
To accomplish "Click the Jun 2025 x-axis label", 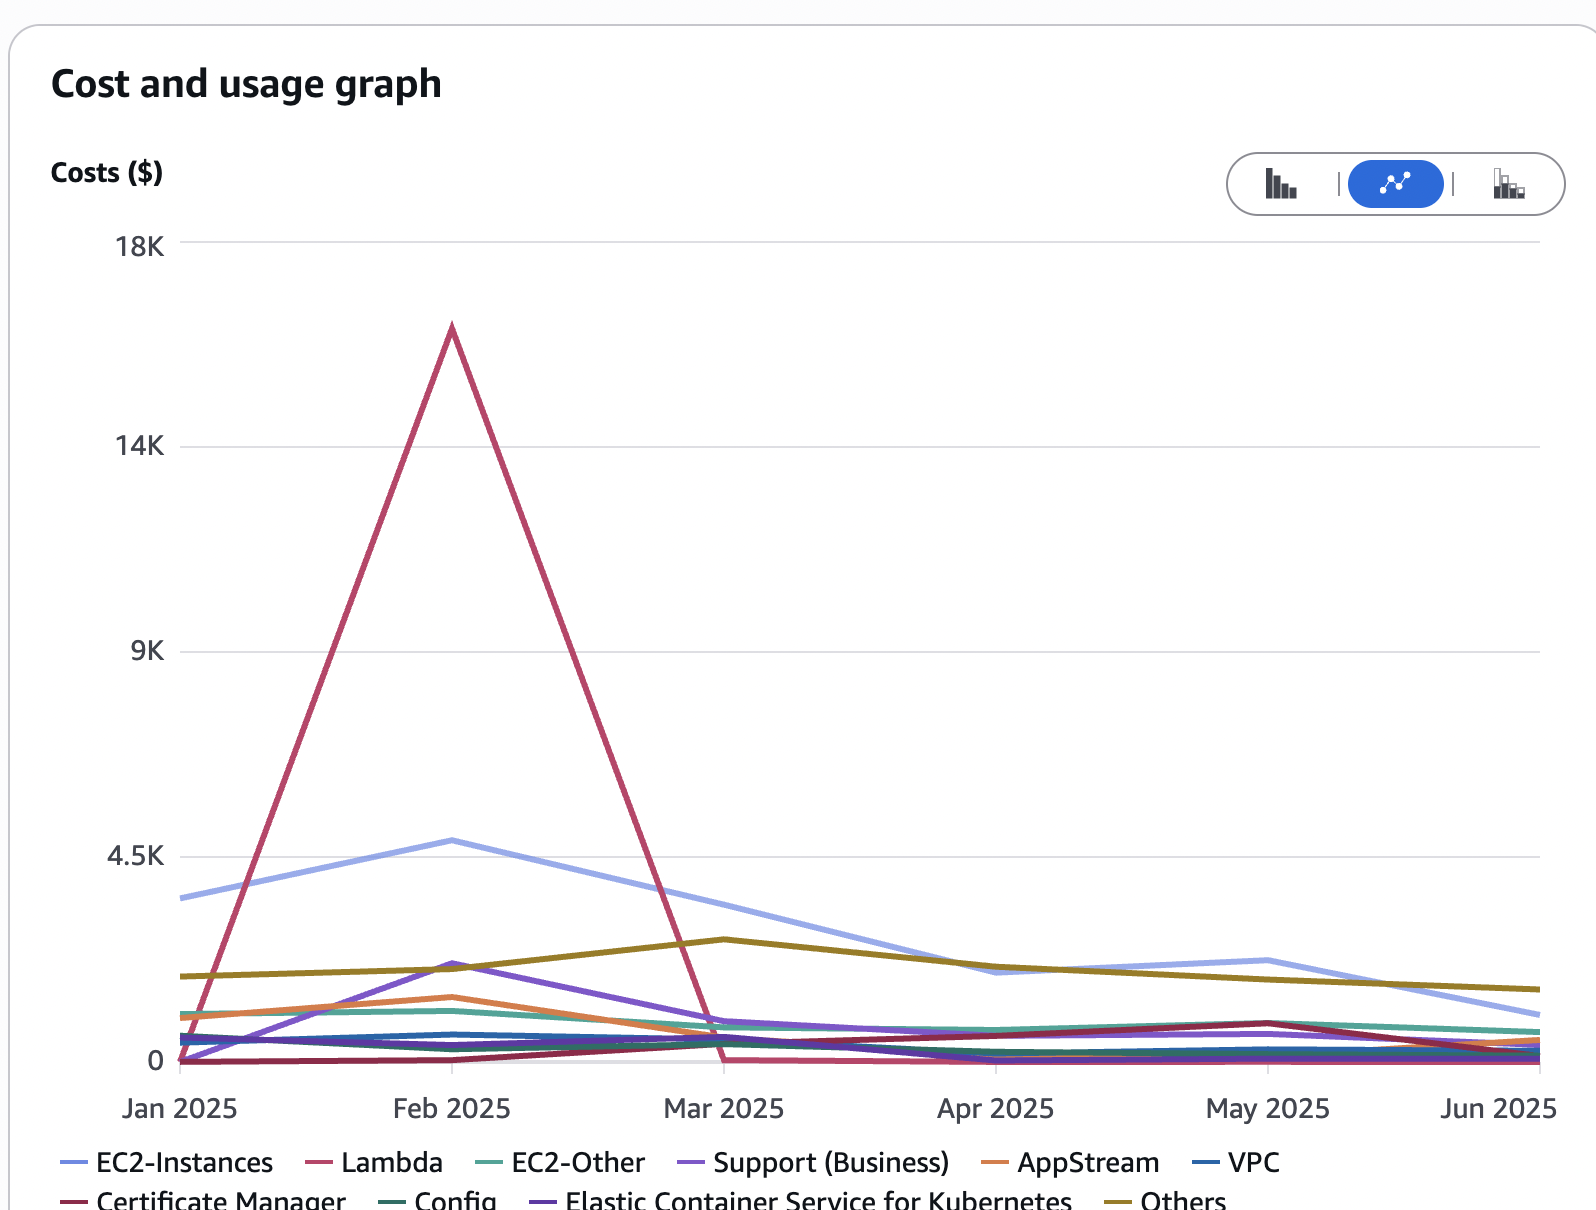I will 1498,1109.
